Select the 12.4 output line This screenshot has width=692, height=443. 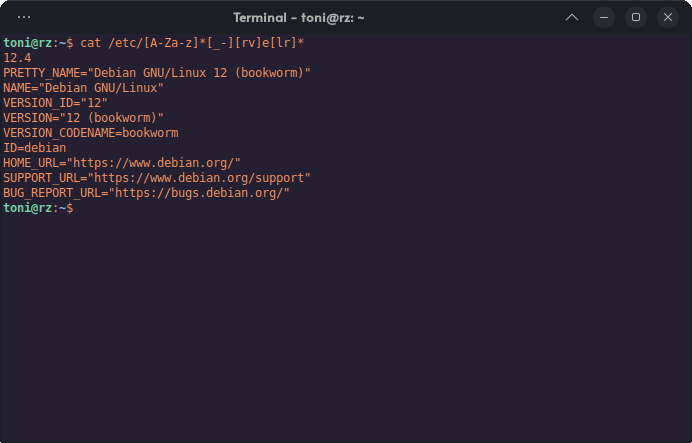(x=17, y=58)
